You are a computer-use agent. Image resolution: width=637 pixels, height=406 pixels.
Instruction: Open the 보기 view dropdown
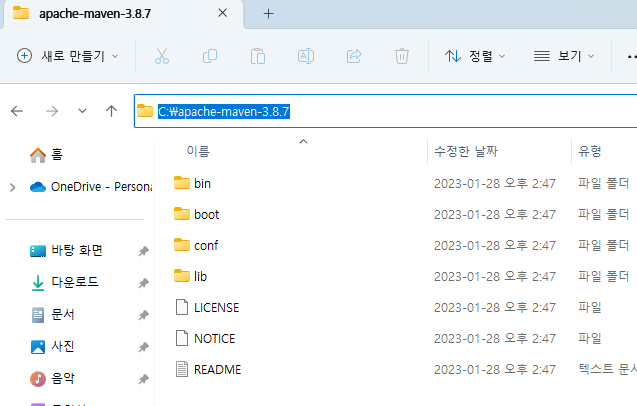564,56
